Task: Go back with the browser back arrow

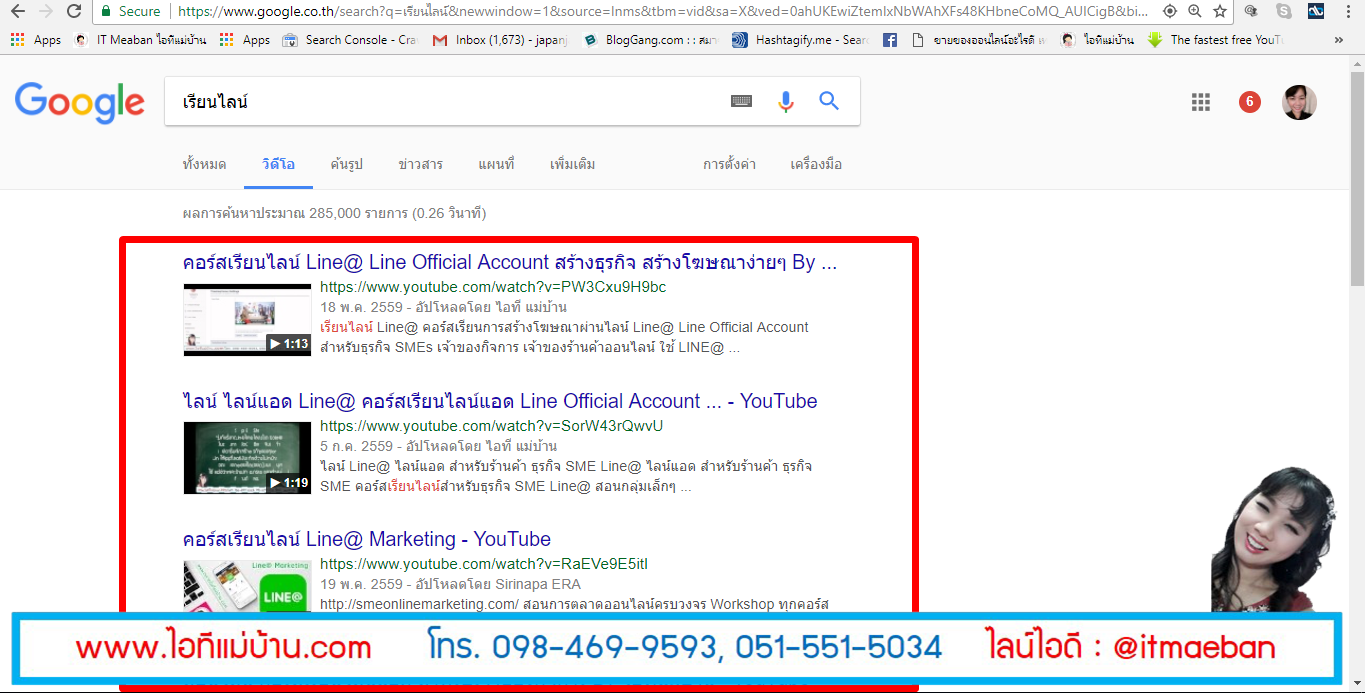Action: [17, 11]
